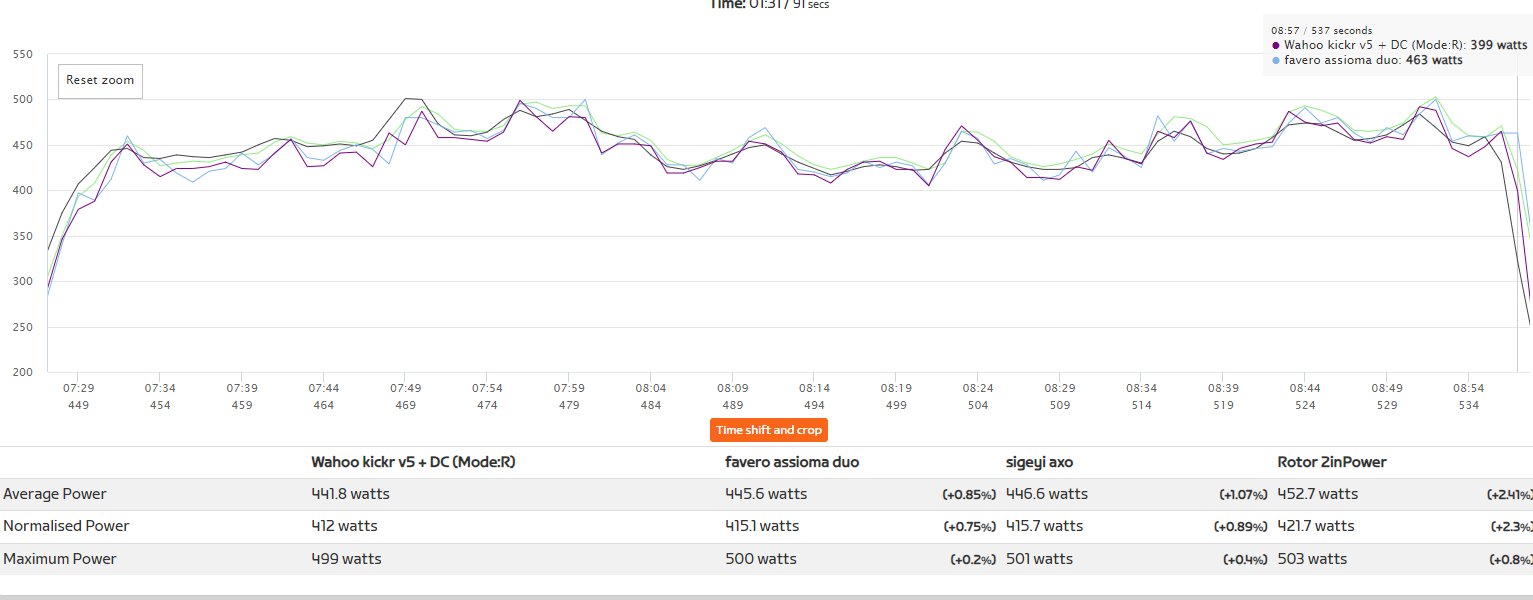Click the 415.1 watts value
The height and width of the screenshot is (600, 1533).
(762, 526)
